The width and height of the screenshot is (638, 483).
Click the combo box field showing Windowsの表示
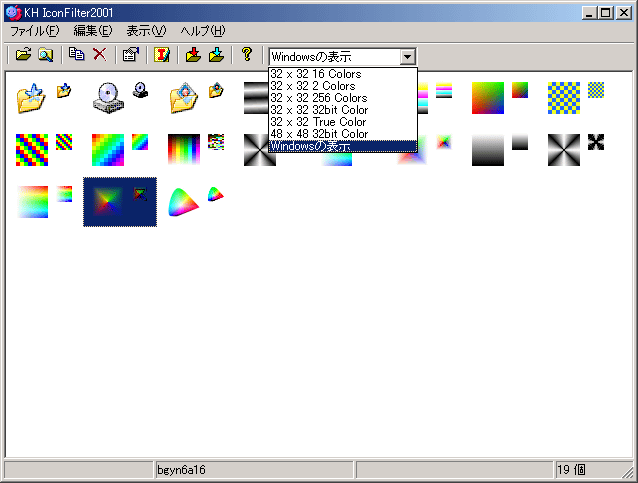(x=334, y=57)
